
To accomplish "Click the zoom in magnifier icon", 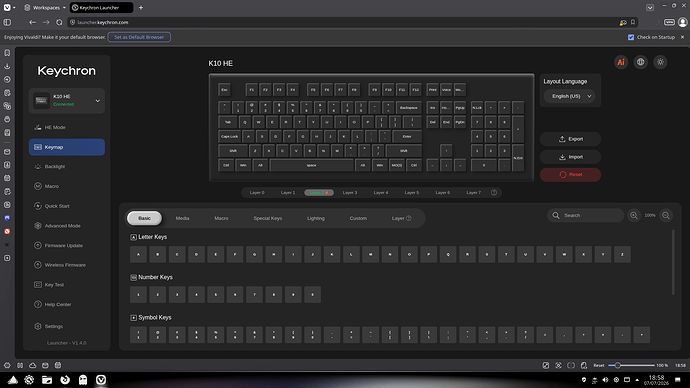I will tap(634, 216).
